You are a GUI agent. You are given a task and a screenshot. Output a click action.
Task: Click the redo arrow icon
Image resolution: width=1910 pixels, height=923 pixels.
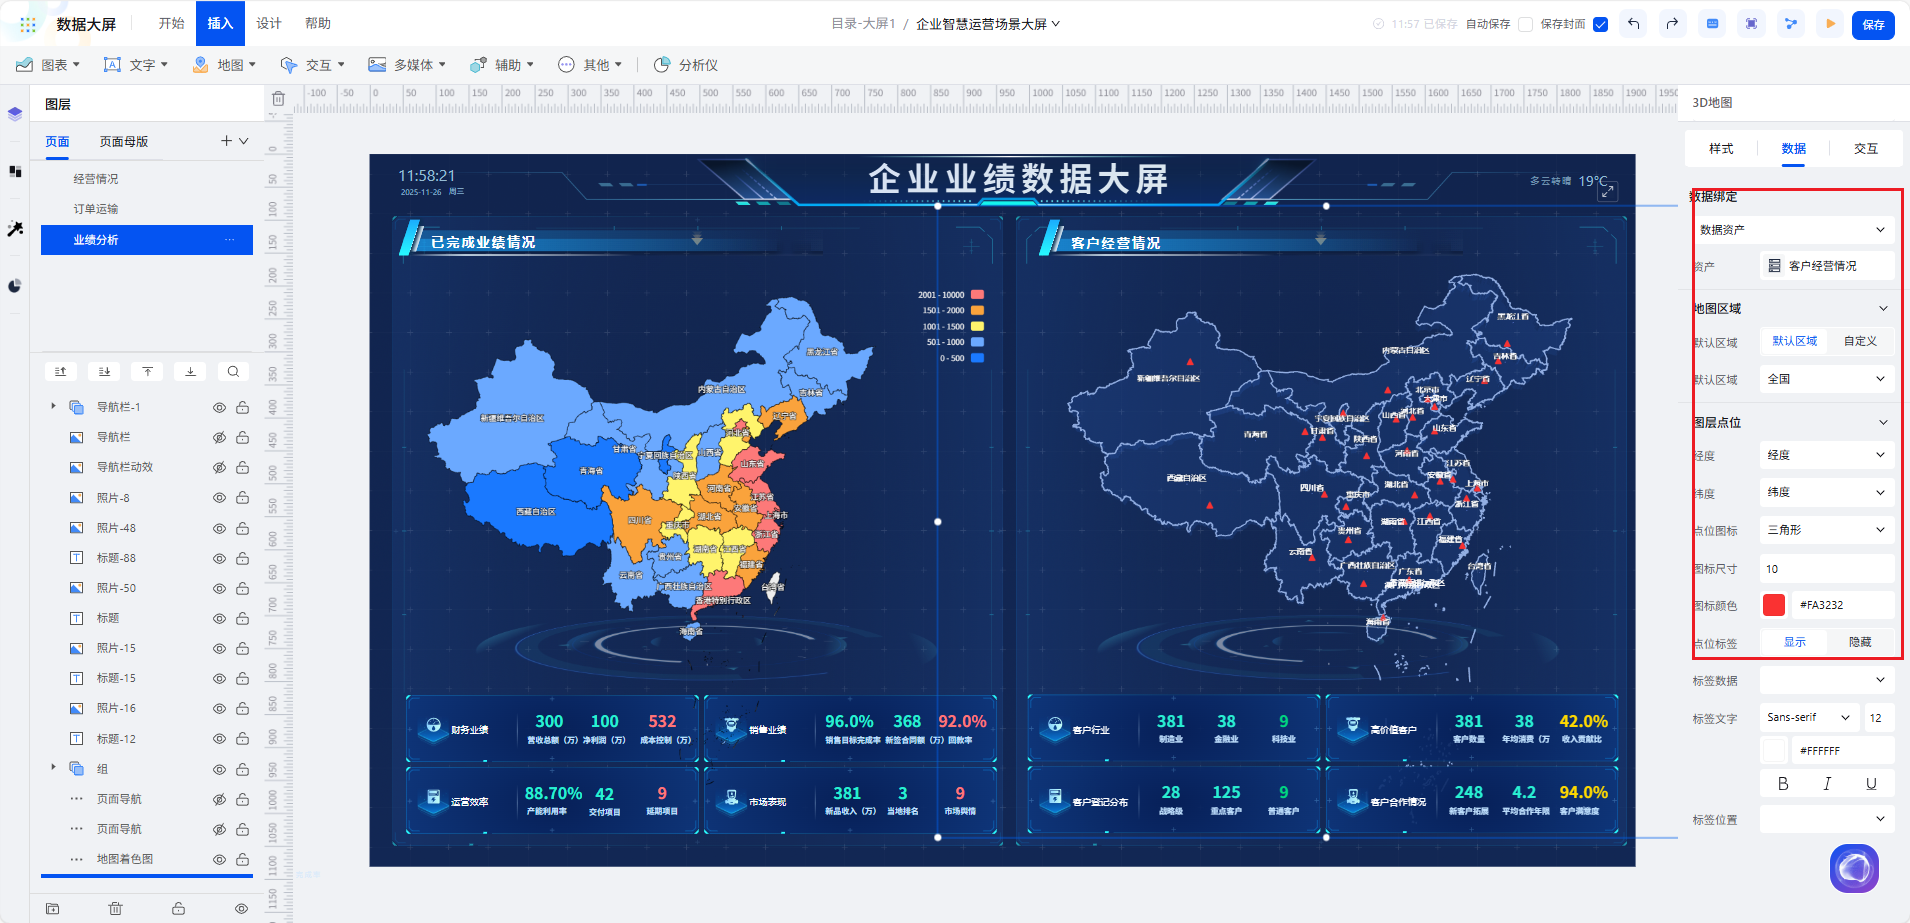point(1672,24)
